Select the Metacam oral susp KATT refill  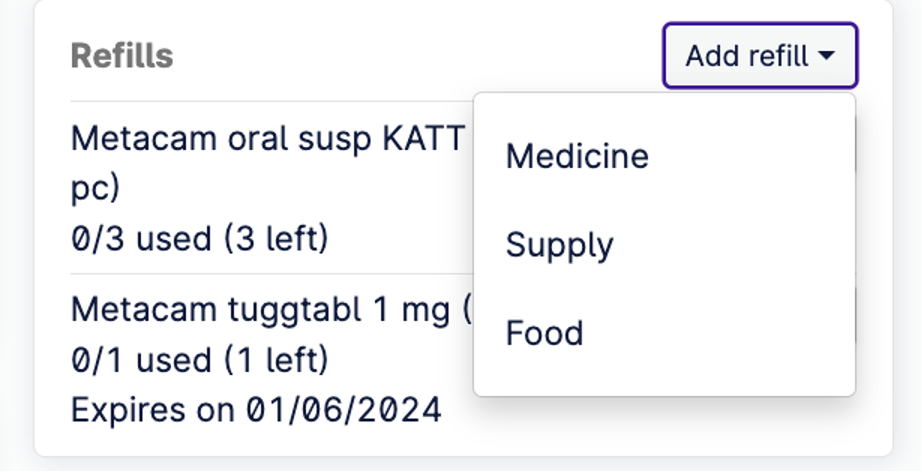[x=268, y=138]
